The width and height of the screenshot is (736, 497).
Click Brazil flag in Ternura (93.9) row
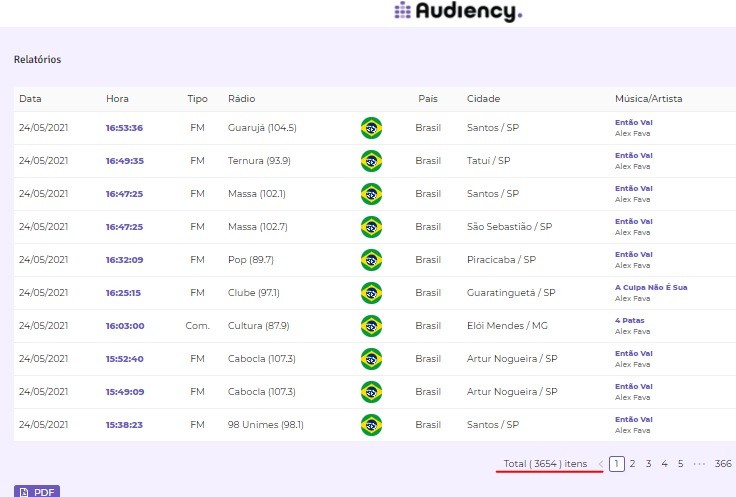coord(371,161)
